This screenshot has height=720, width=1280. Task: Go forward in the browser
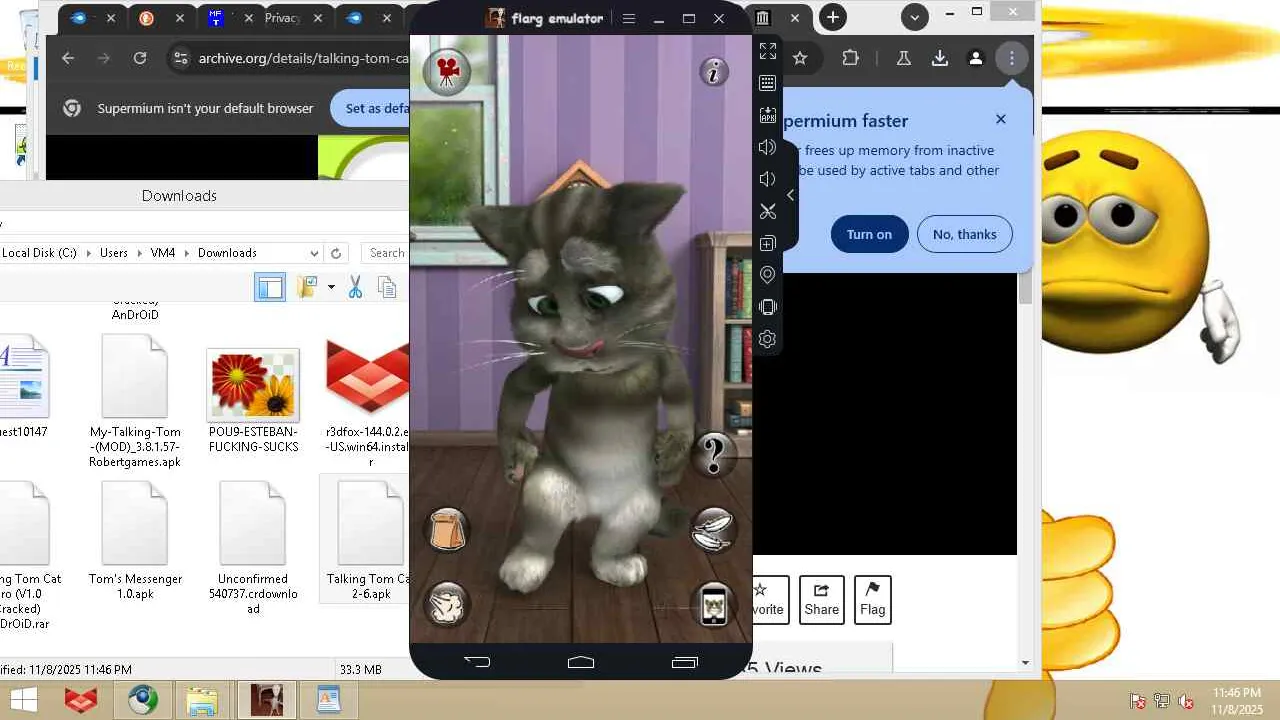tap(104, 58)
